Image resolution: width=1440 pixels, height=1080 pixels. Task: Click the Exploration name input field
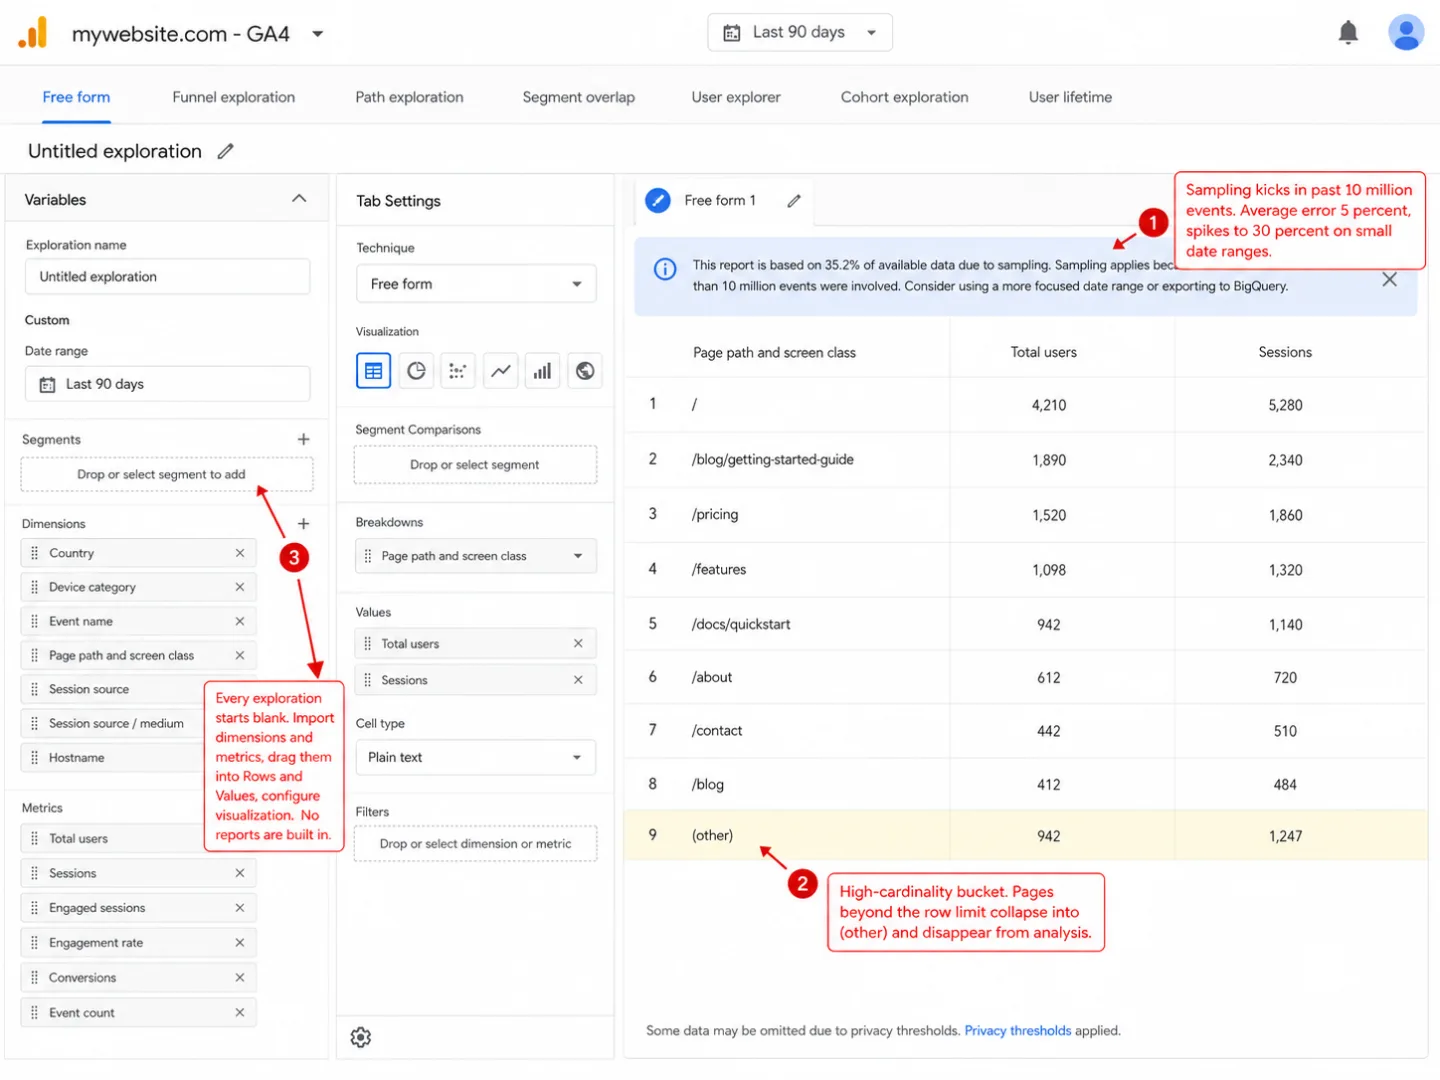pyautogui.click(x=167, y=277)
